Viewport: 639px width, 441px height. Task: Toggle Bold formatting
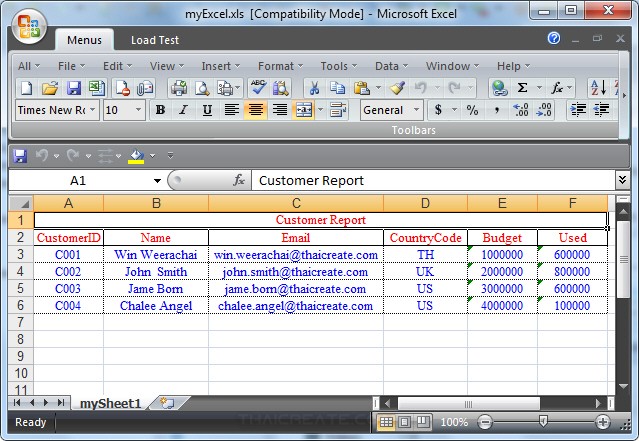[x=160, y=110]
